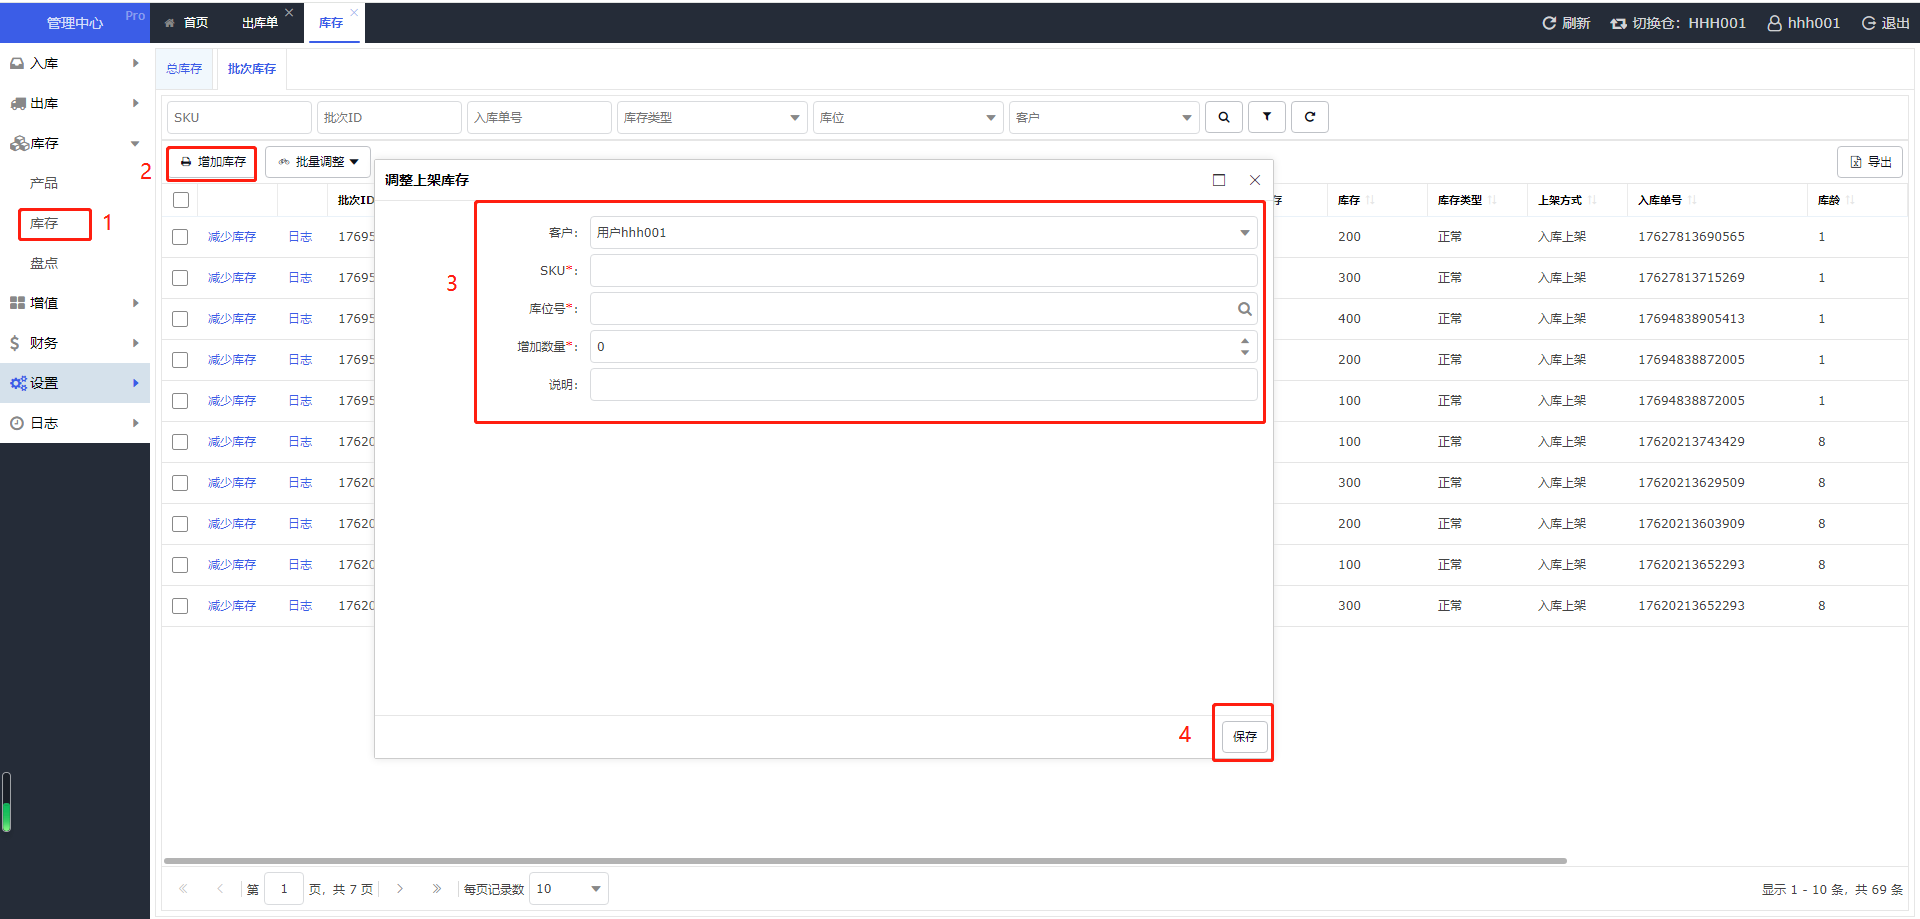The width and height of the screenshot is (1920, 919).
Task: Check the first row with 库存 200
Action: 180,237
